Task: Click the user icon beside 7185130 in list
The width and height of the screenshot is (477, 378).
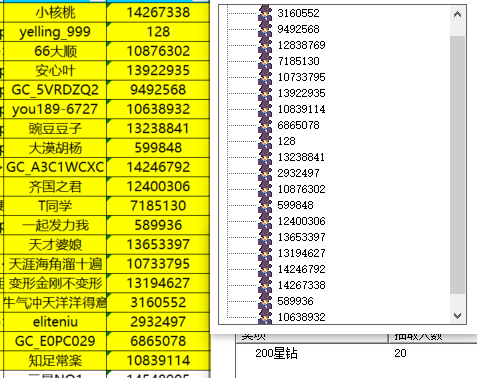Action: (x=265, y=61)
